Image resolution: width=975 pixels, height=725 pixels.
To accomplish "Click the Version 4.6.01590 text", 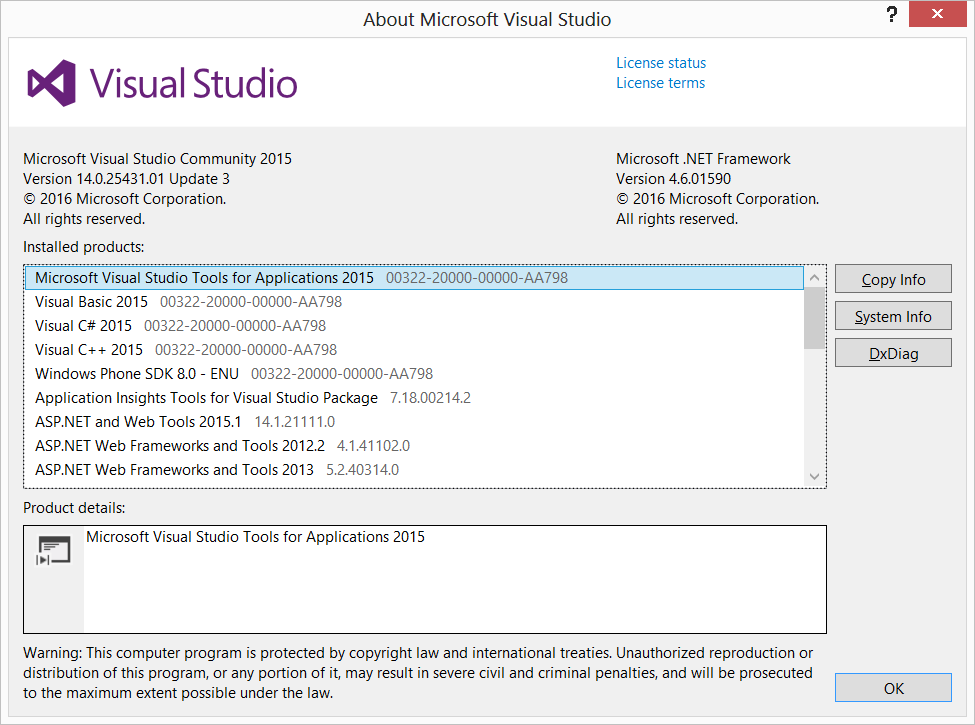I will tap(673, 179).
